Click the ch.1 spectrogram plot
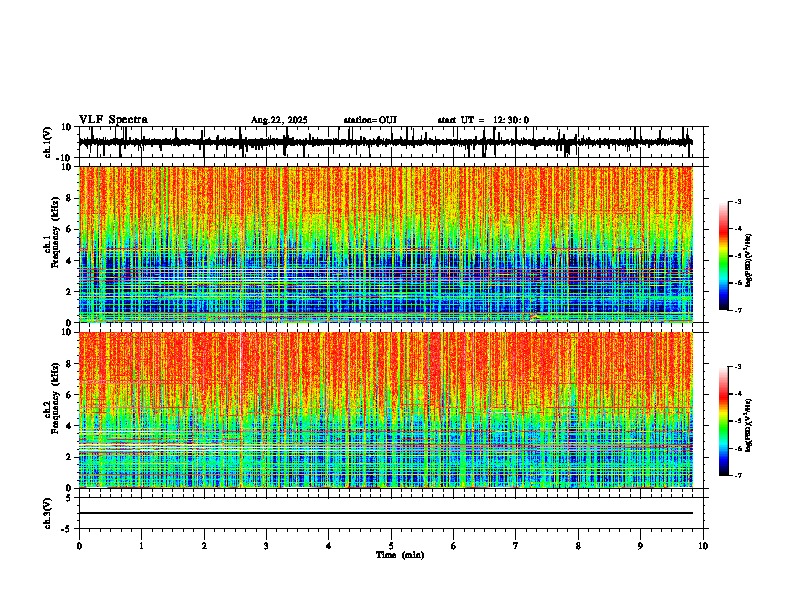This screenshot has width=792, height=612. coord(386,244)
